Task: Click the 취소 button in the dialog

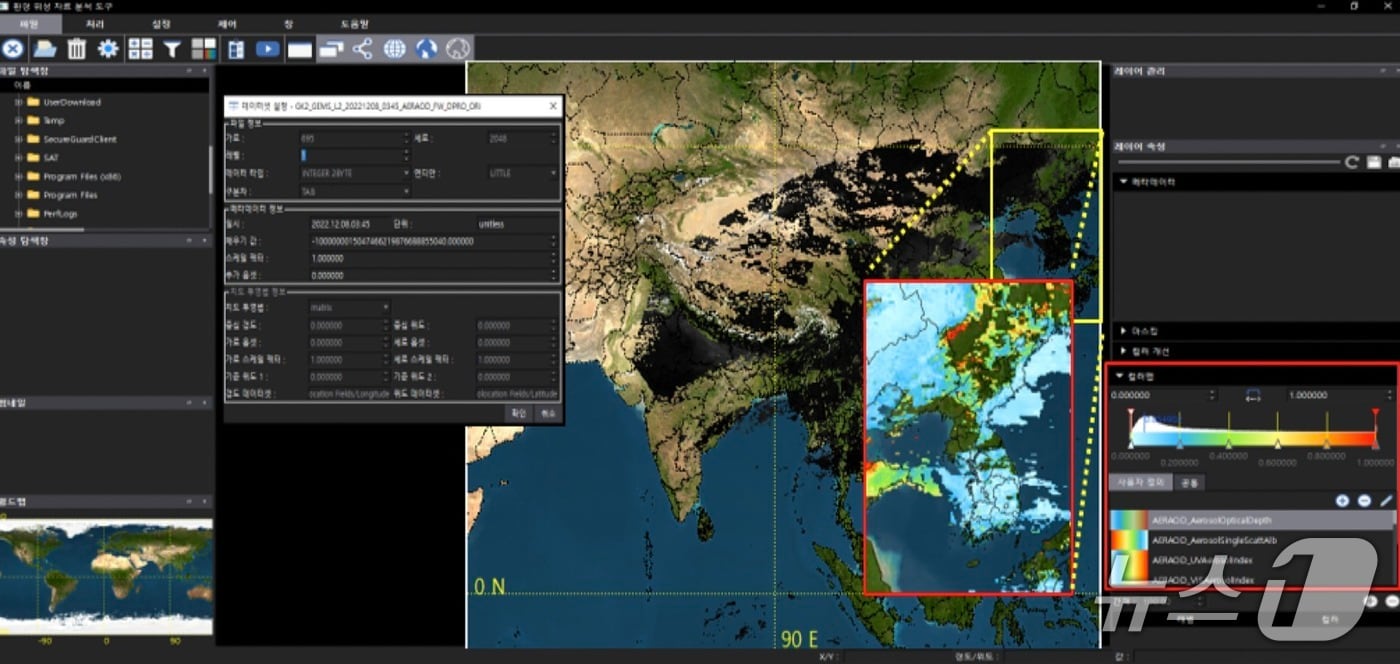Action: coord(547,413)
